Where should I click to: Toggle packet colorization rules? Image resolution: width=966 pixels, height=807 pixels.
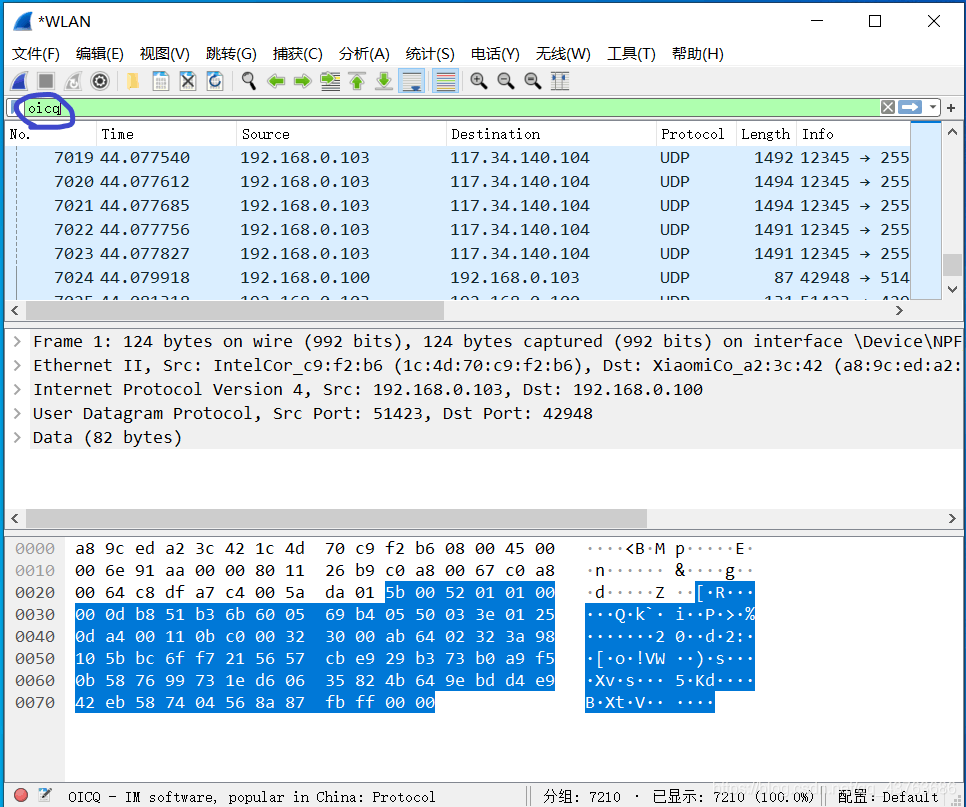(445, 81)
